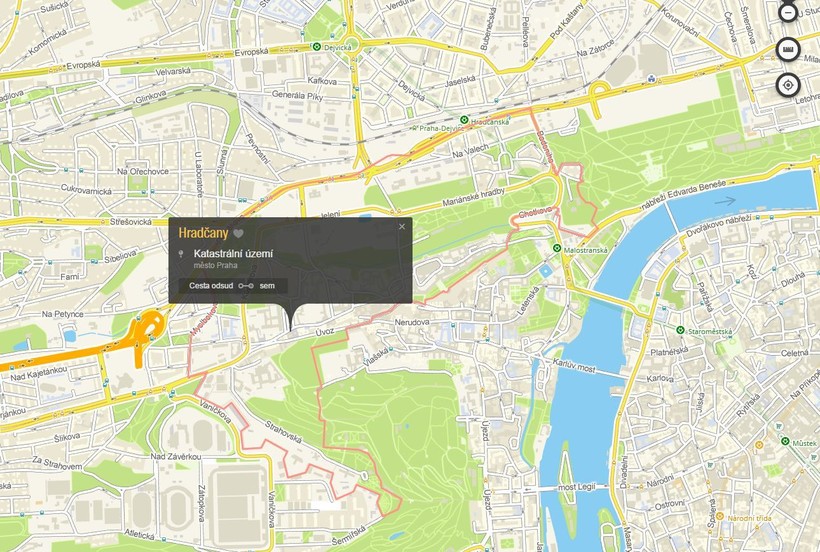
Task: Click the Můstek metro station marker
Action: pyautogui.click(x=785, y=440)
